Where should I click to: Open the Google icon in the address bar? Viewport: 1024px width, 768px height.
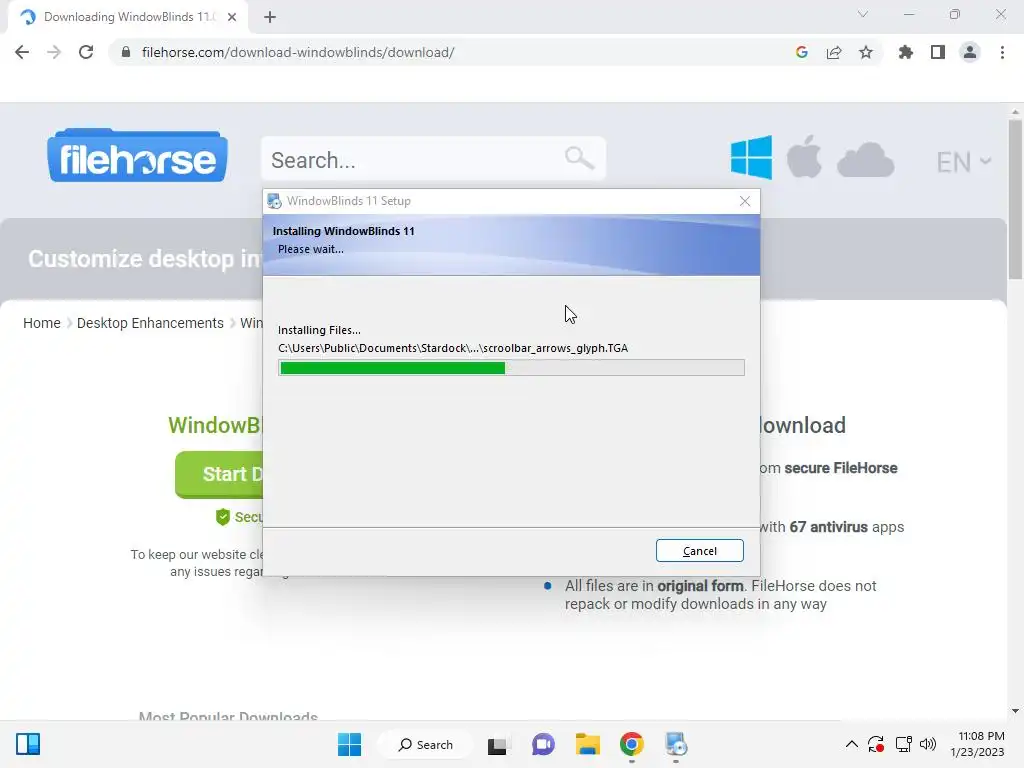point(802,52)
